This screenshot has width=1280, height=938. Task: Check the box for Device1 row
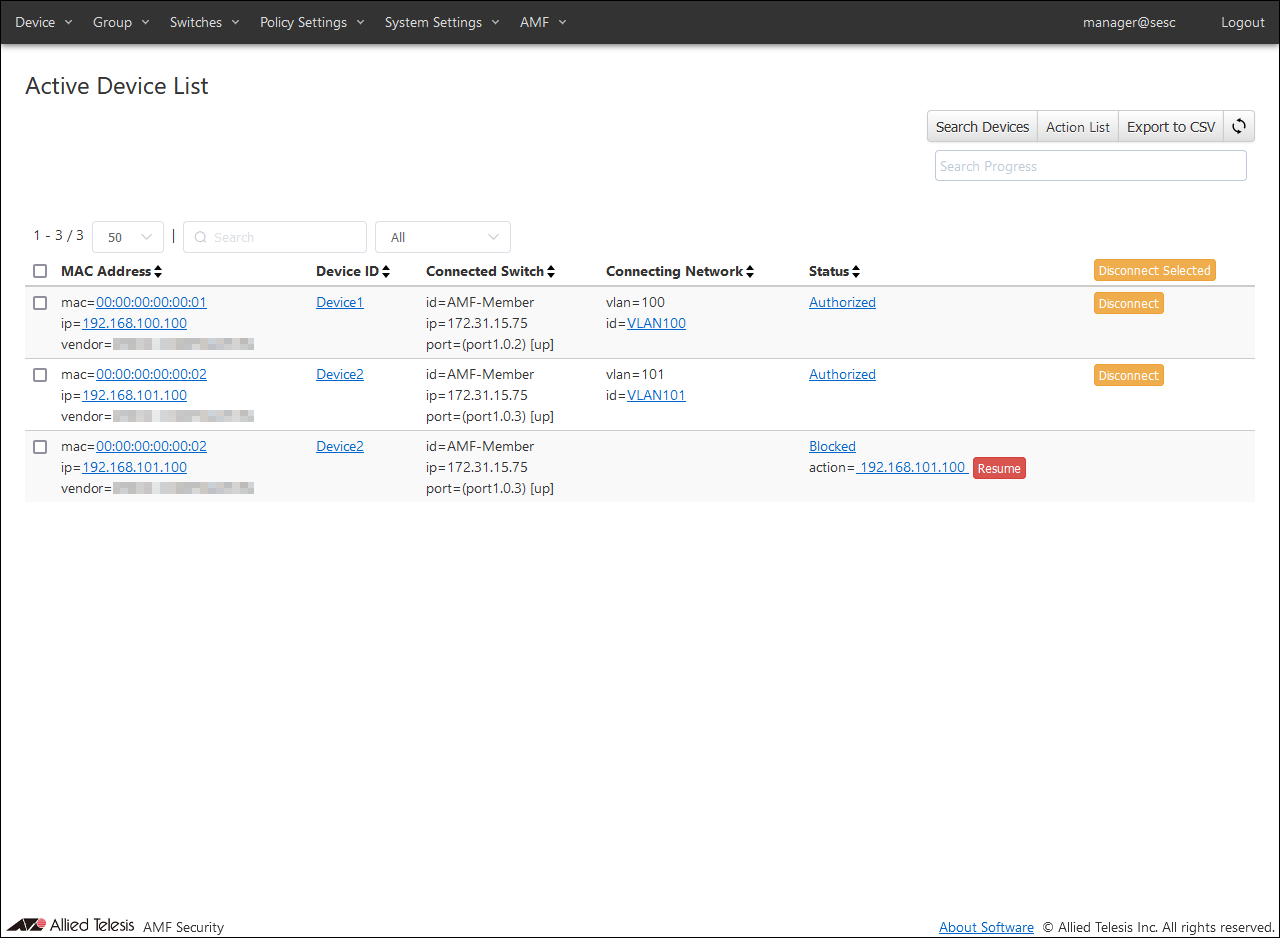pyautogui.click(x=40, y=303)
